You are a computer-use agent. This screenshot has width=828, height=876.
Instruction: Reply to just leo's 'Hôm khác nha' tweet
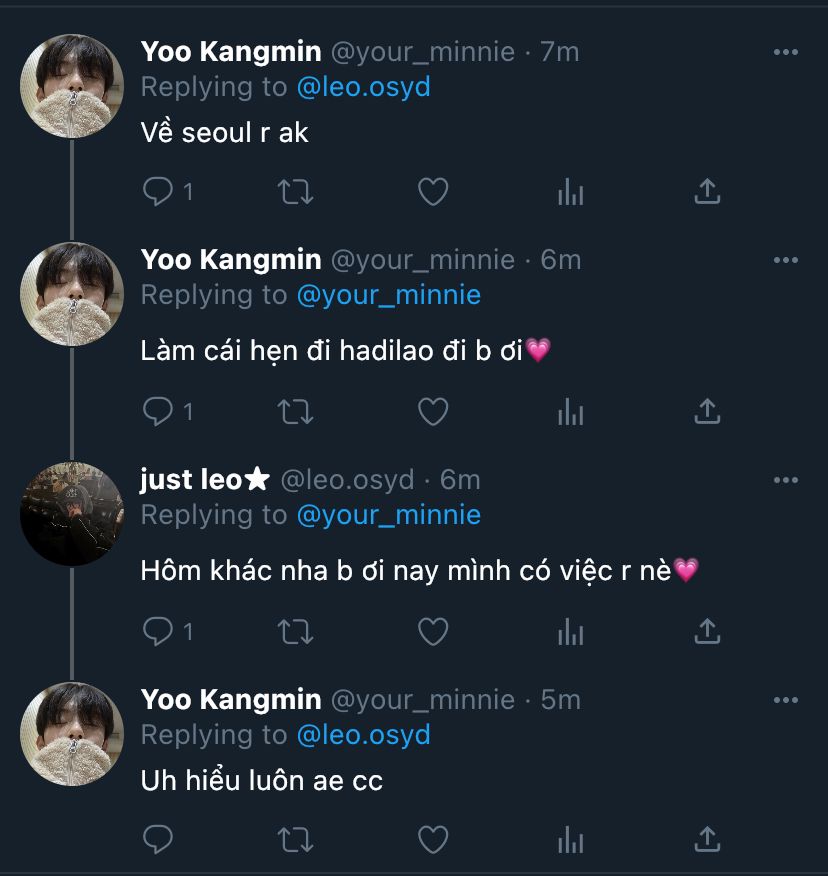click(158, 631)
